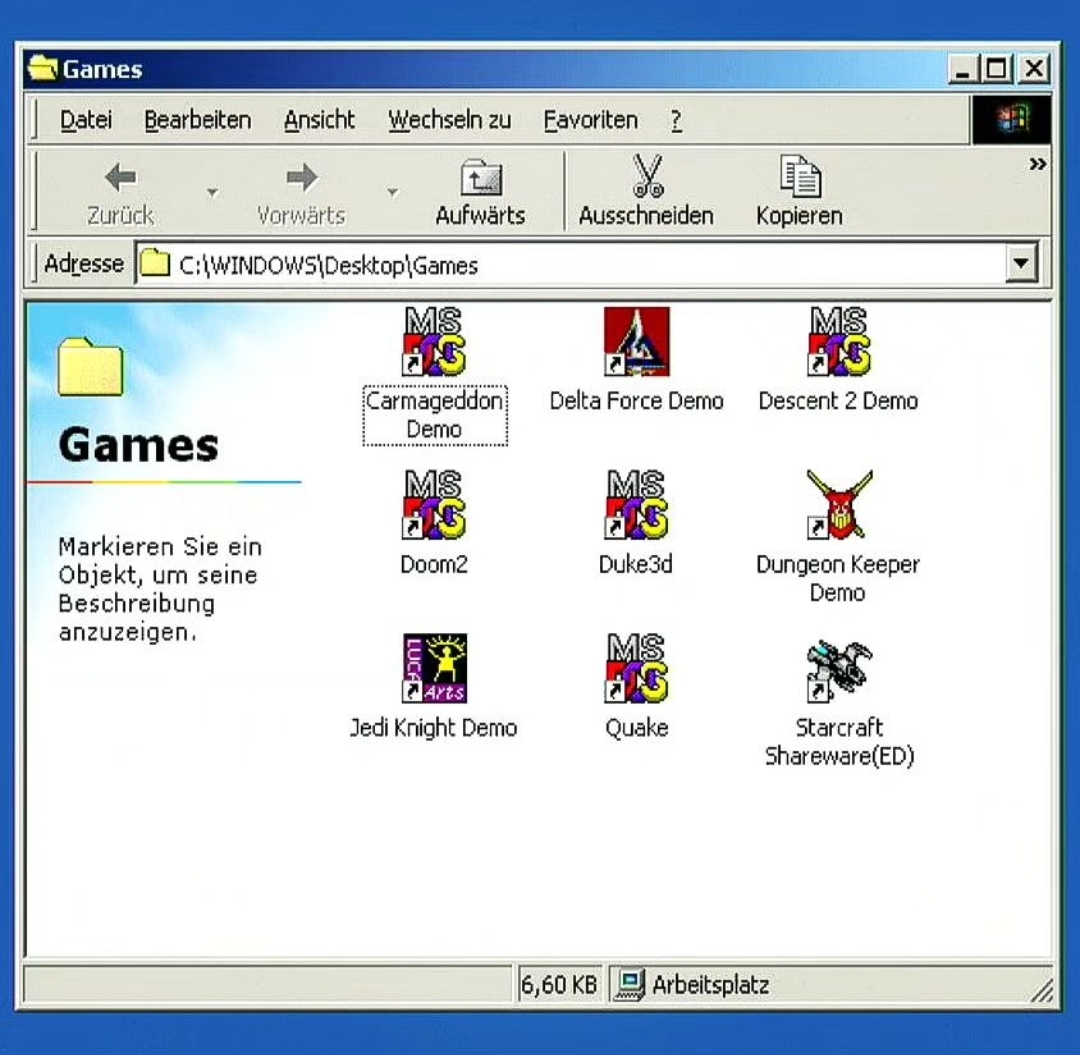Image resolution: width=1080 pixels, height=1055 pixels.
Task: Expand the address bar dropdown arrow
Action: (x=1020, y=265)
